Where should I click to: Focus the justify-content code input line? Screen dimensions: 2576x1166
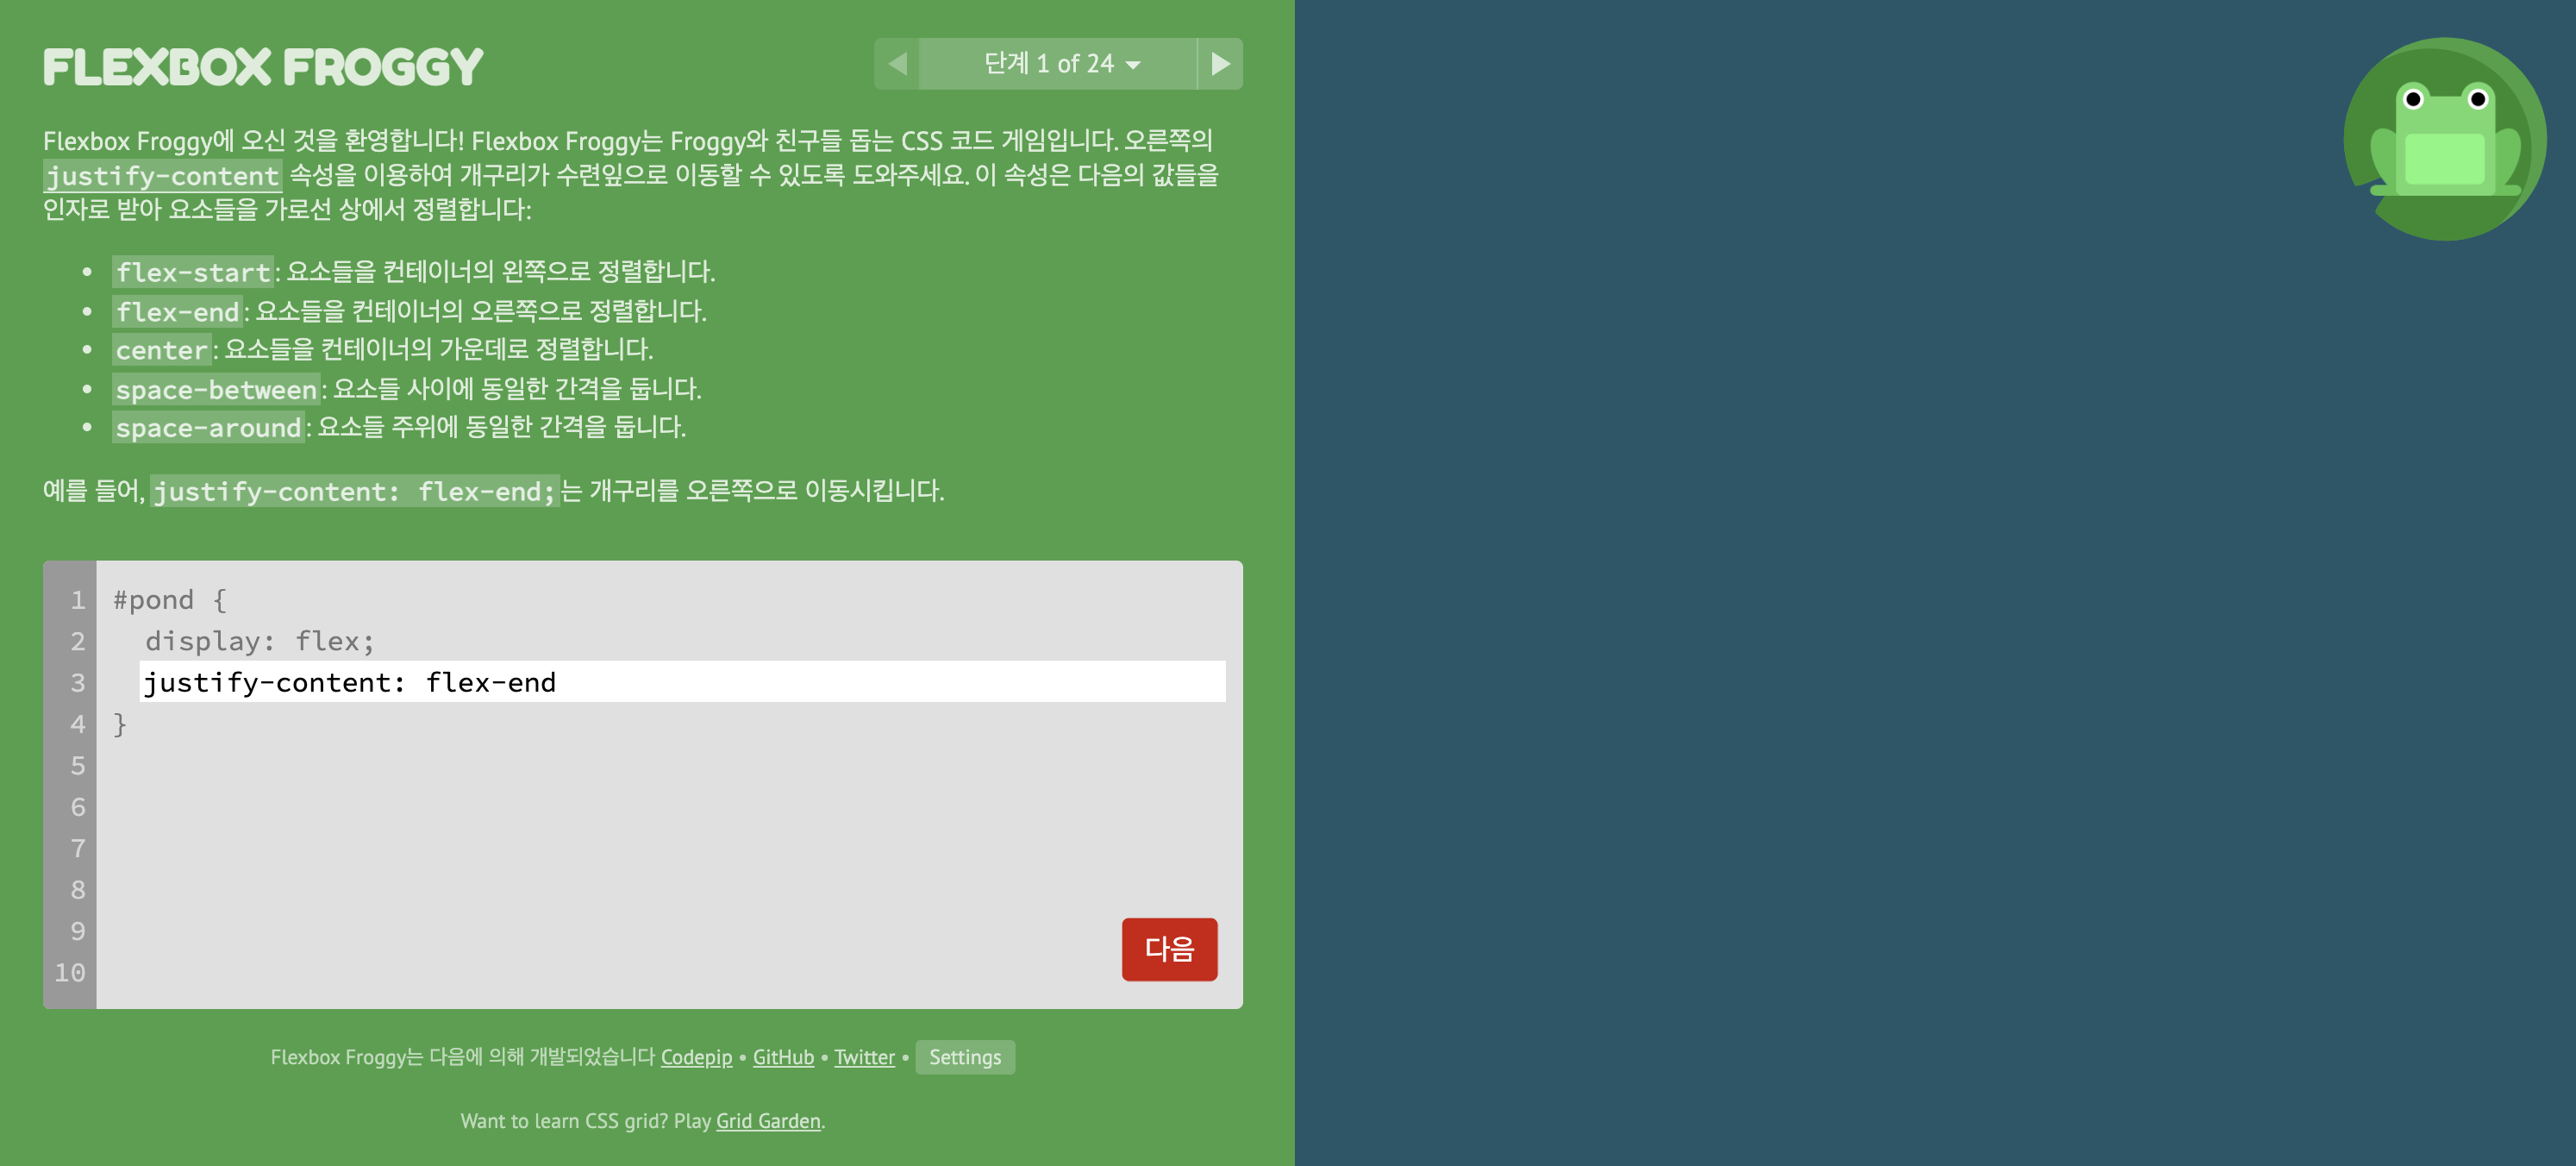coord(682,682)
